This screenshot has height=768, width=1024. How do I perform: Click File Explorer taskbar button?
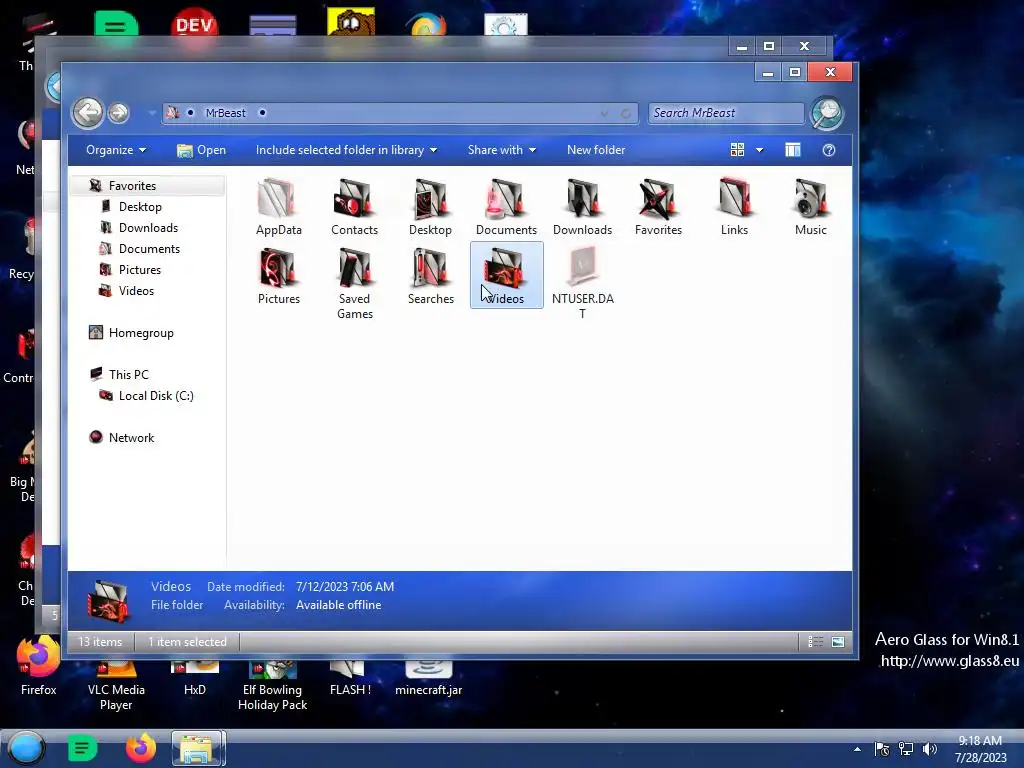pos(198,748)
